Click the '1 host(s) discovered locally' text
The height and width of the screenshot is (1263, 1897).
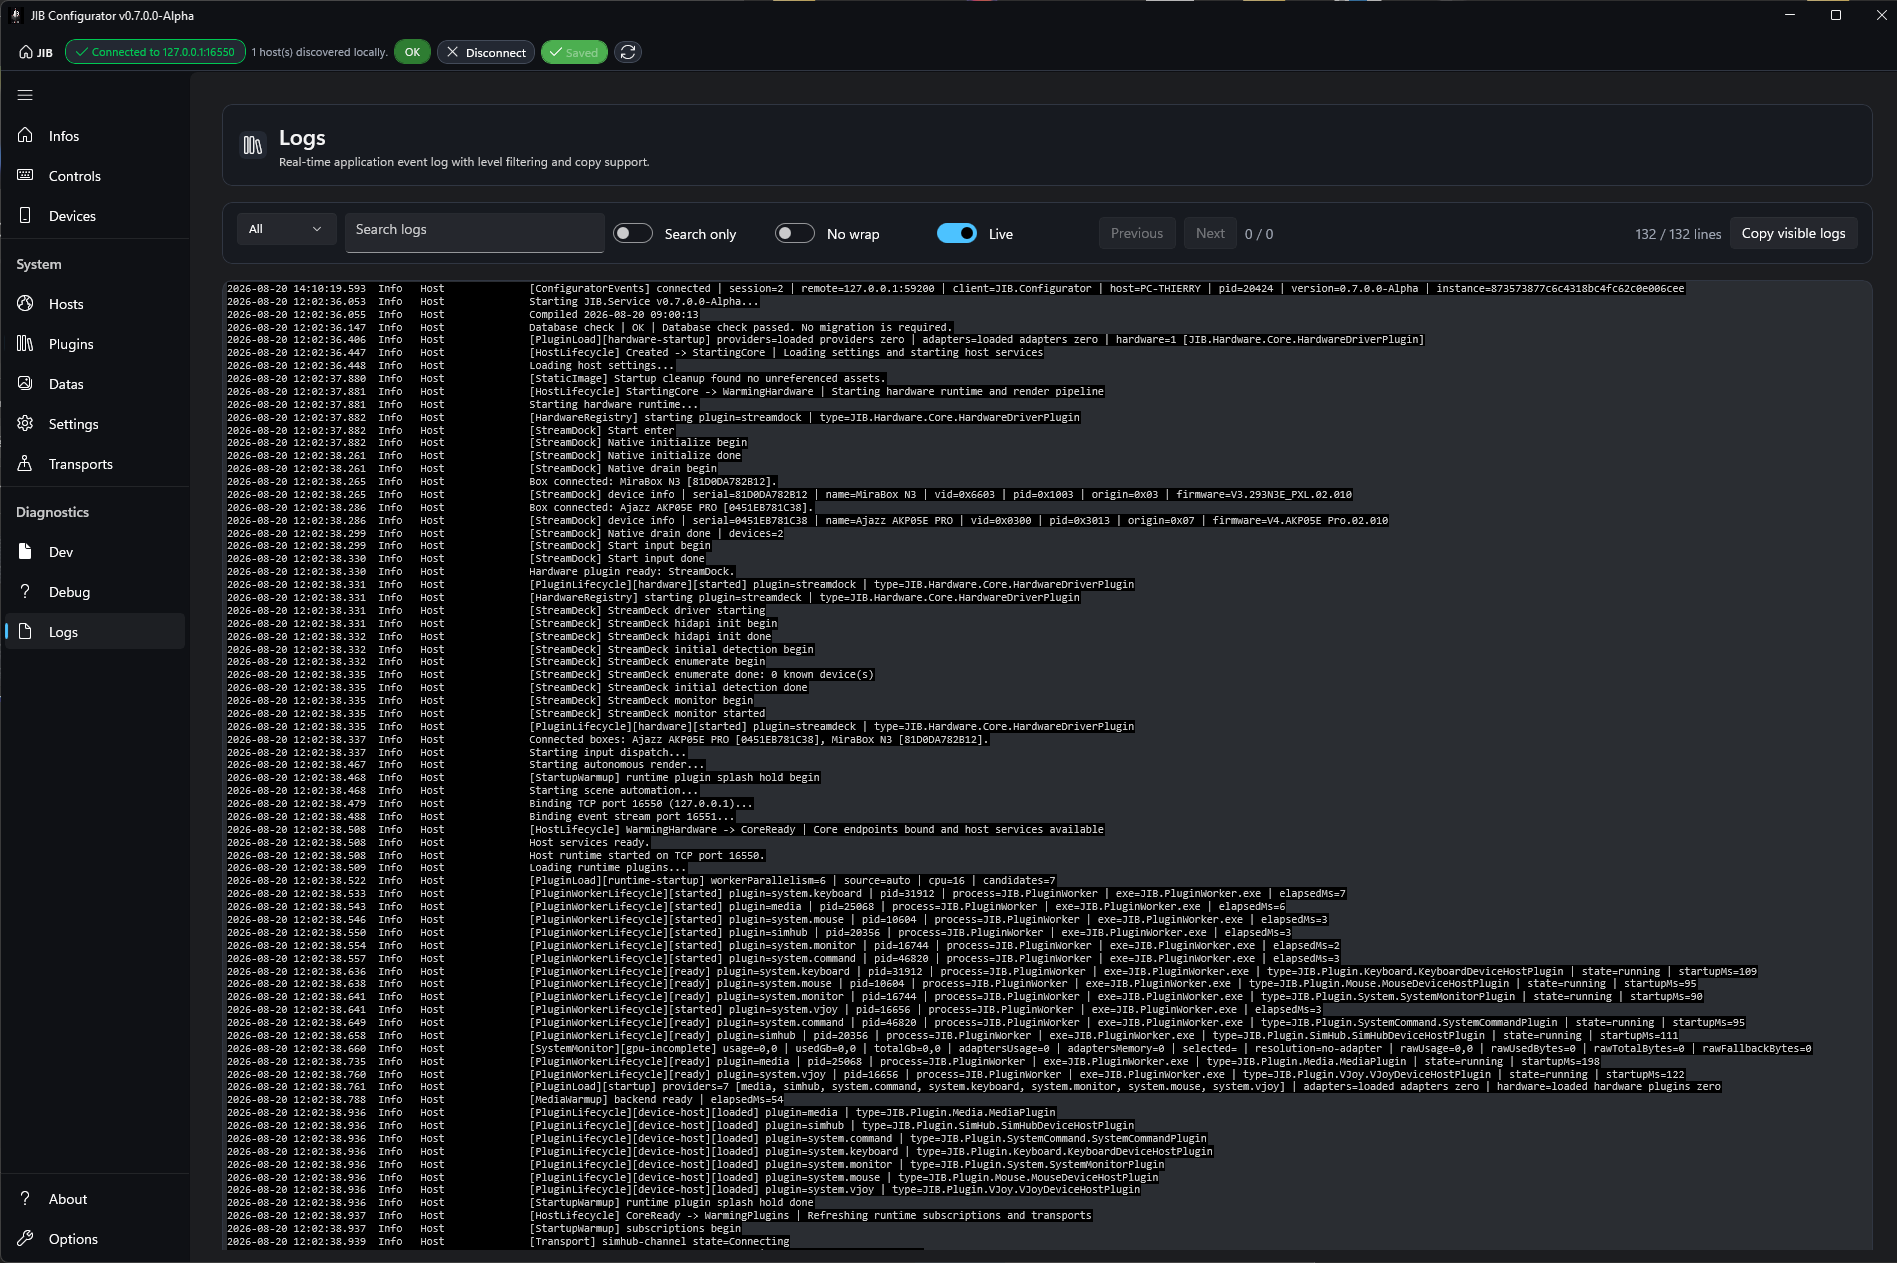pyautogui.click(x=319, y=52)
